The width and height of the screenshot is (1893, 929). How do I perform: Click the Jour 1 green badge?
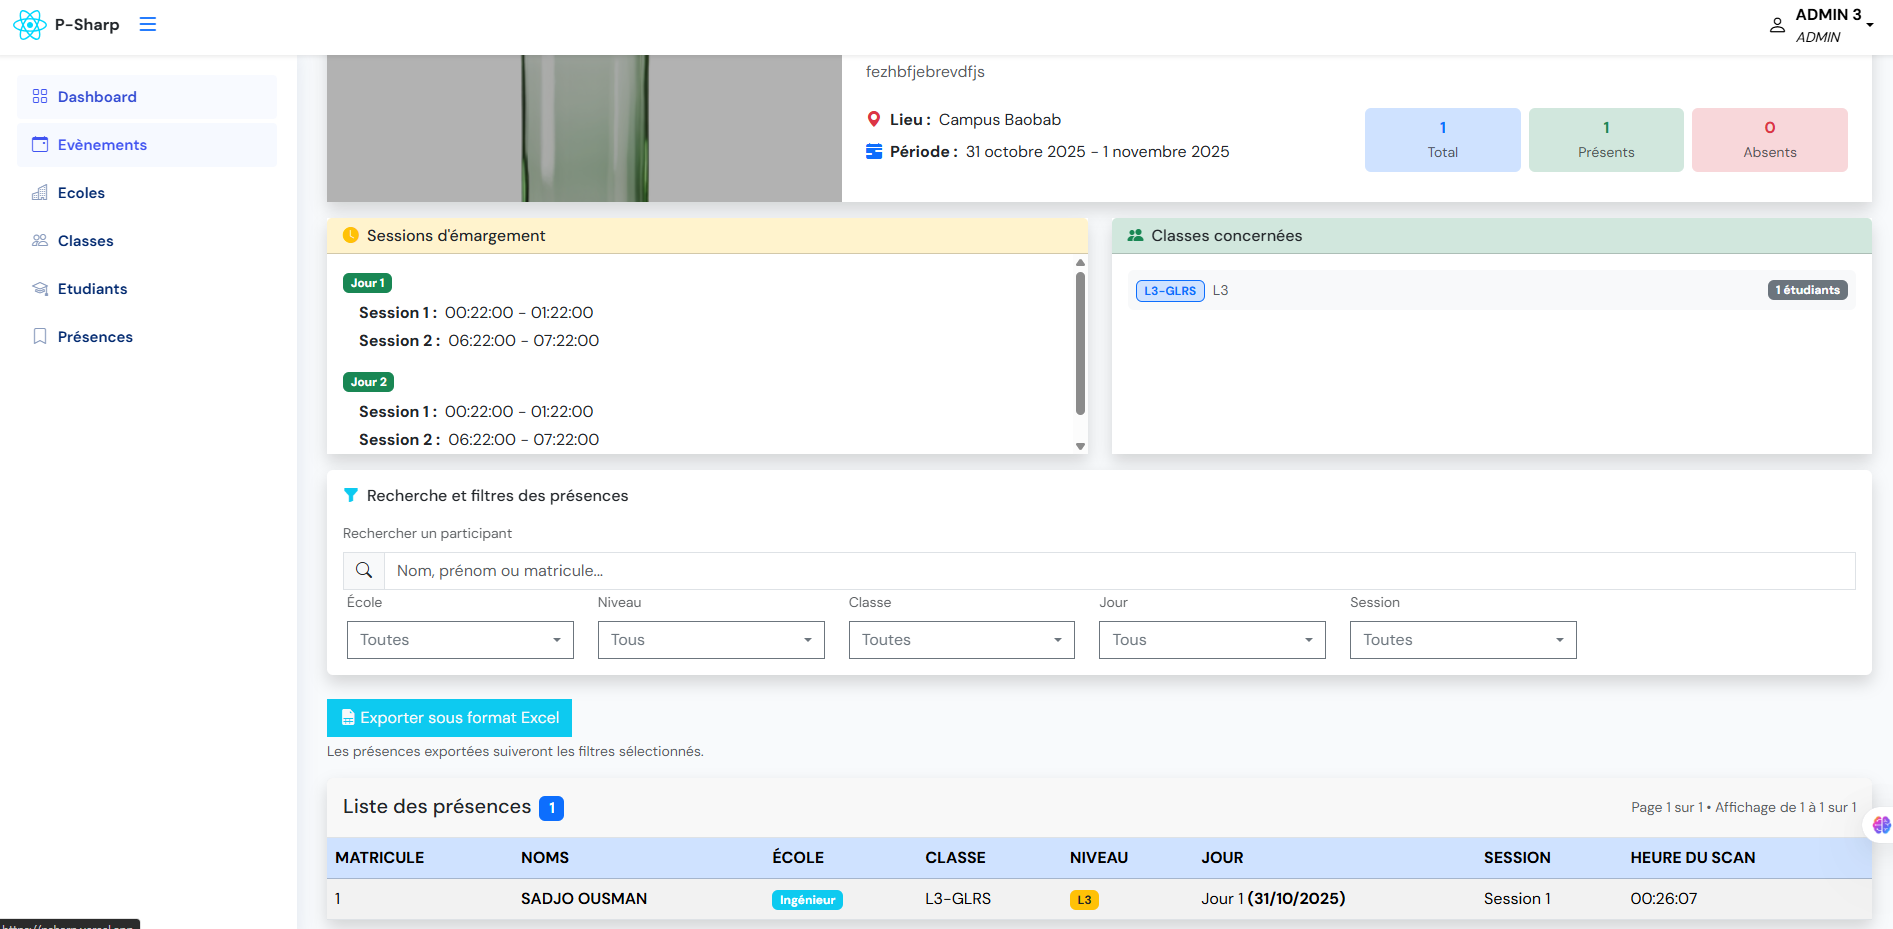pos(367,283)
